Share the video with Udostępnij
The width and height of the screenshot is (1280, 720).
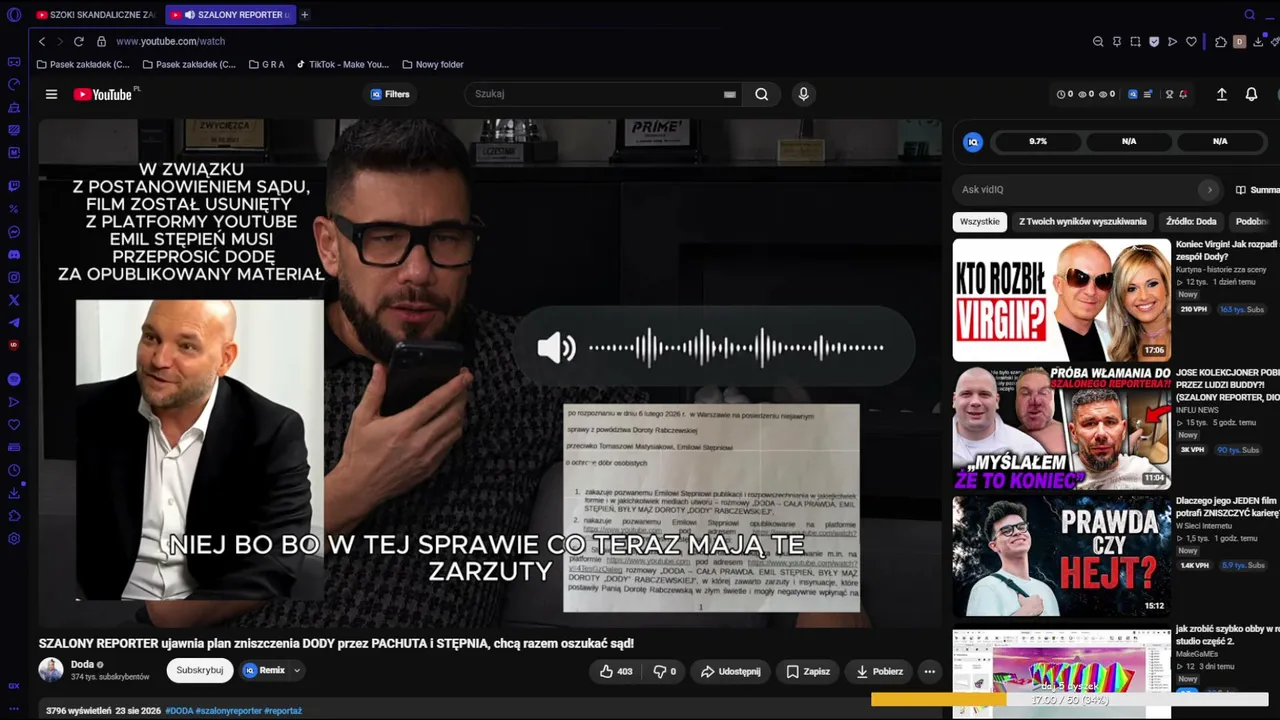[x=731, y=671]
